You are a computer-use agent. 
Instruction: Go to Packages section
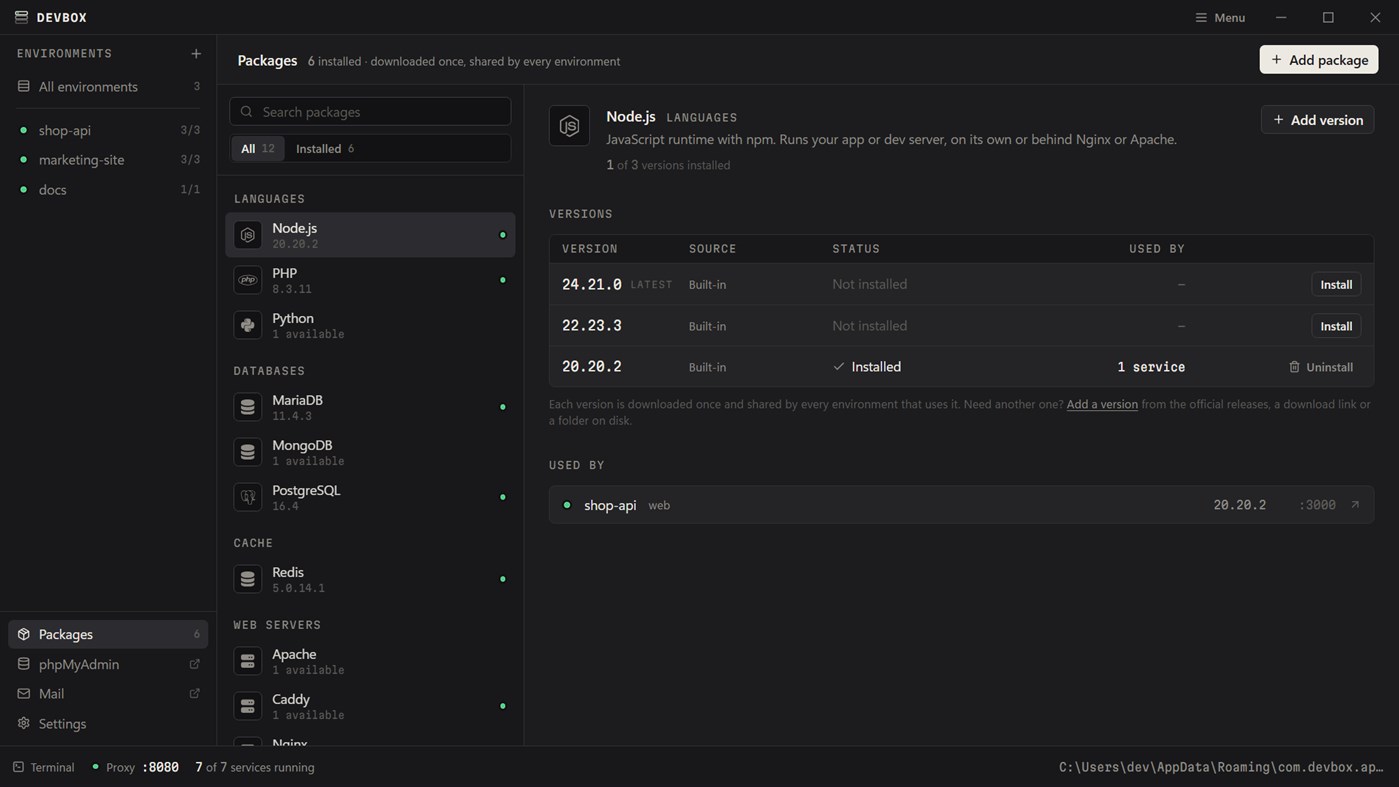[x=108, y=634]
